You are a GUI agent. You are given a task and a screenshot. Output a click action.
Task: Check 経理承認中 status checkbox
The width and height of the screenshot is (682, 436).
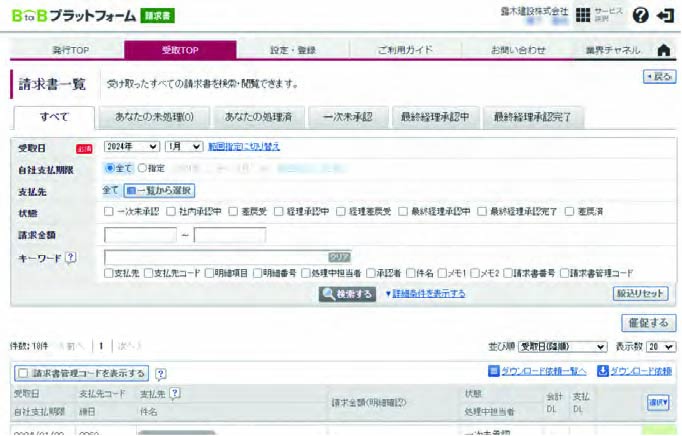[x=278, y=211]
